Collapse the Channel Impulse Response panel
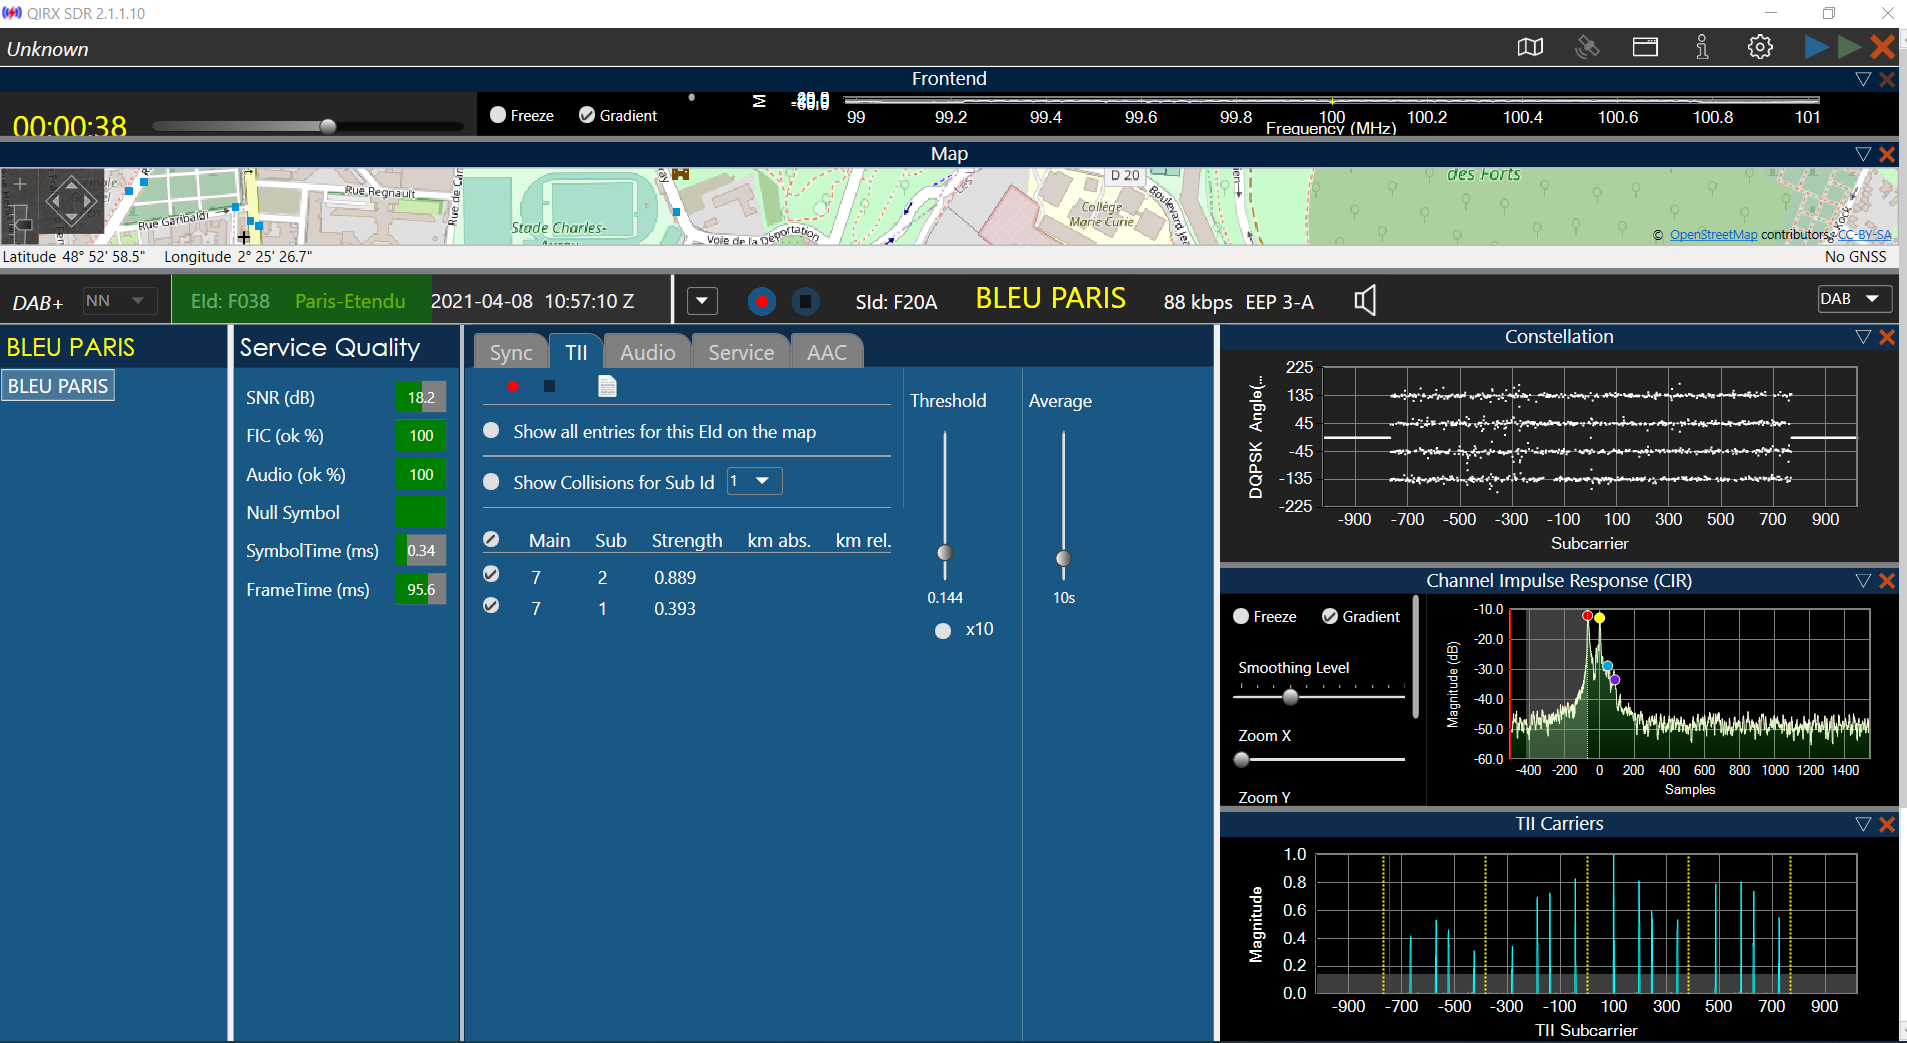1907x1043 pixels. point(1863,581)
